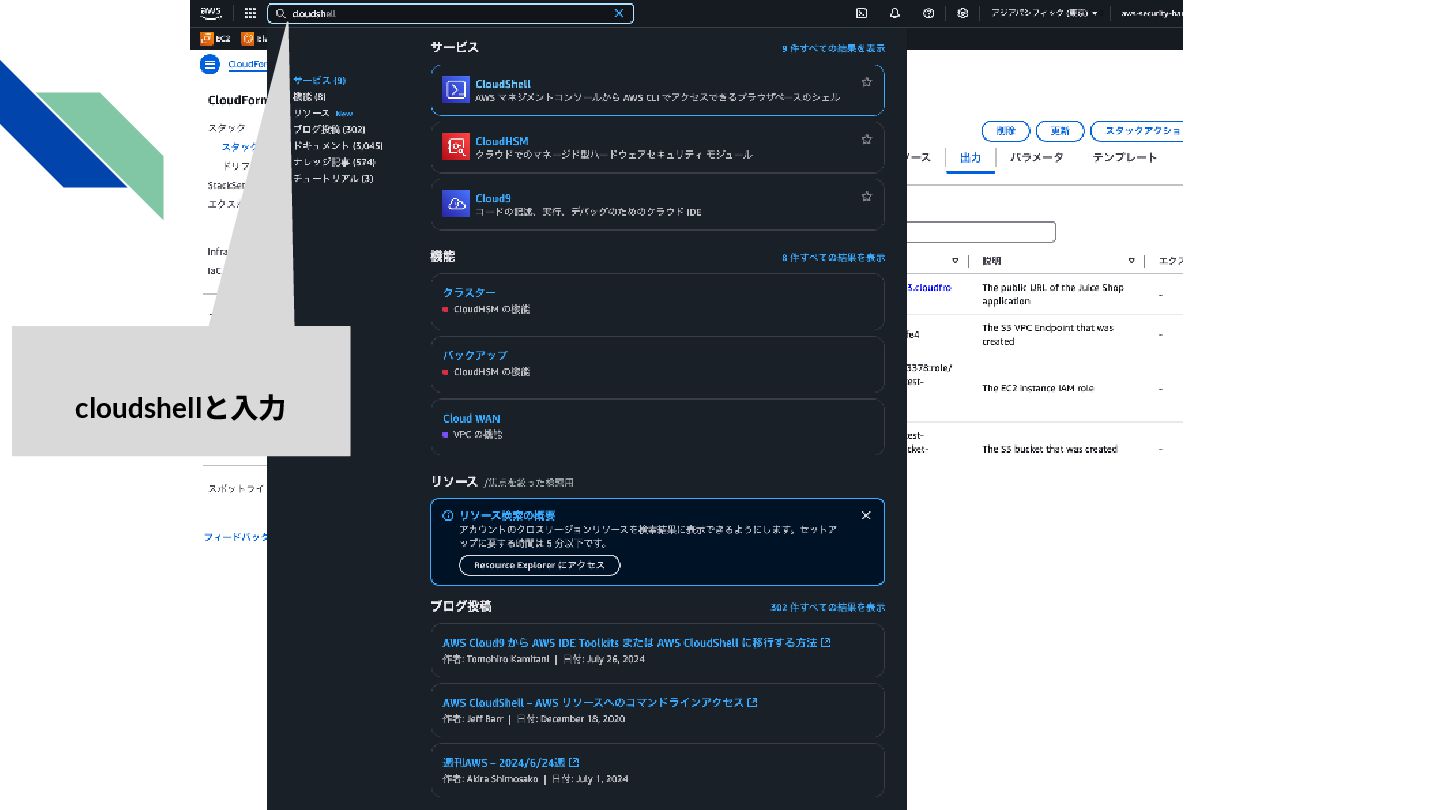The width and height of the screenshot is (1440, 810).
Task: Show all 9 service results
Action: click(833, 48)
